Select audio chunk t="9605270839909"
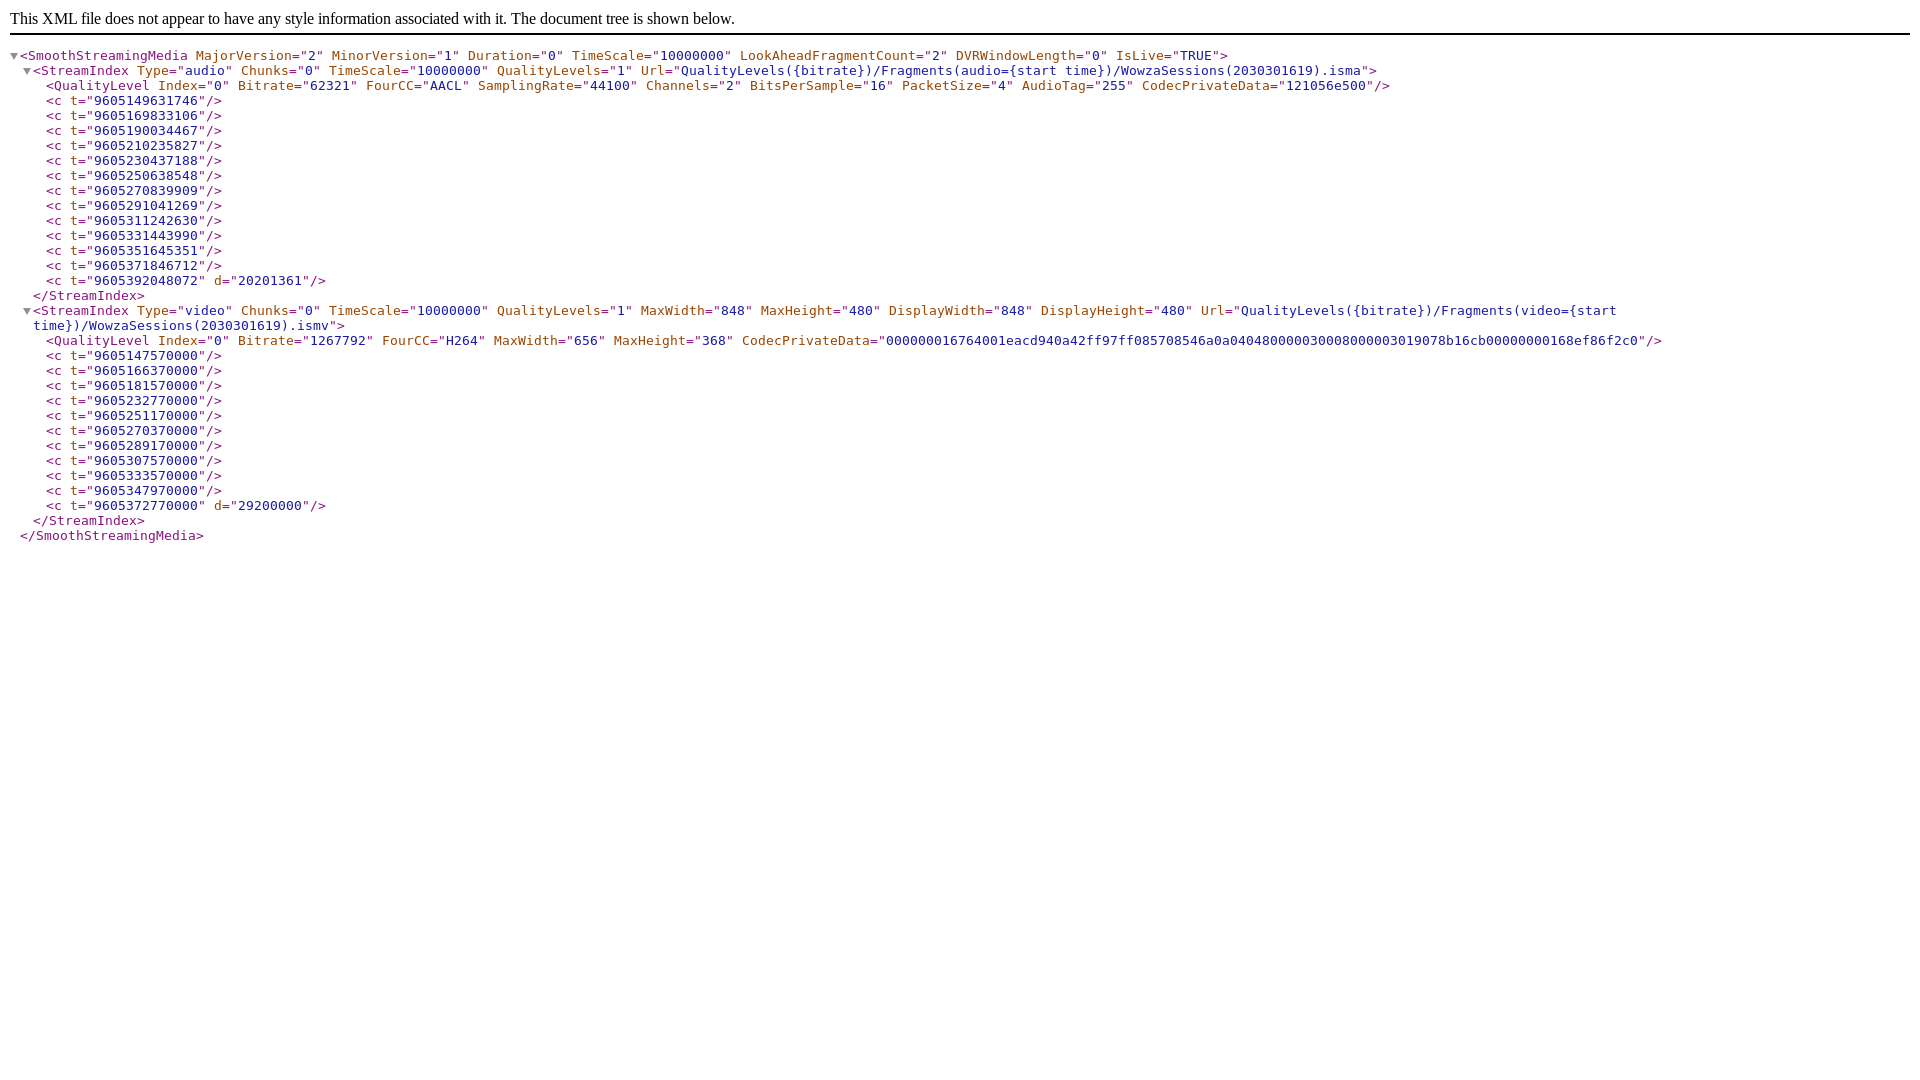The image size is (1920, 1080). point(134,191)
